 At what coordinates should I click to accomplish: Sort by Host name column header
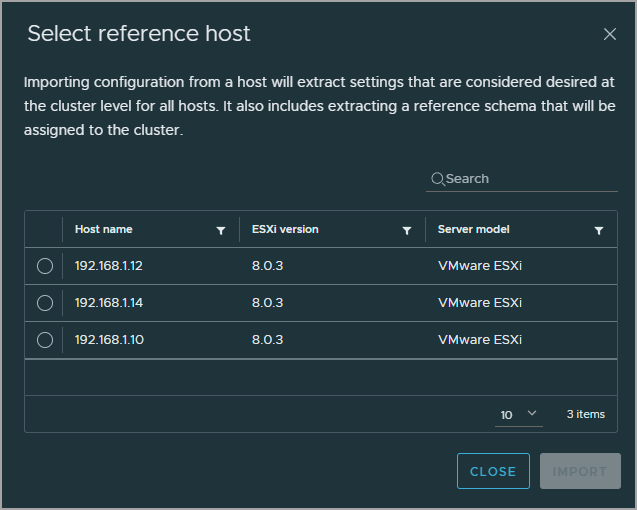[x=104, y=229]
